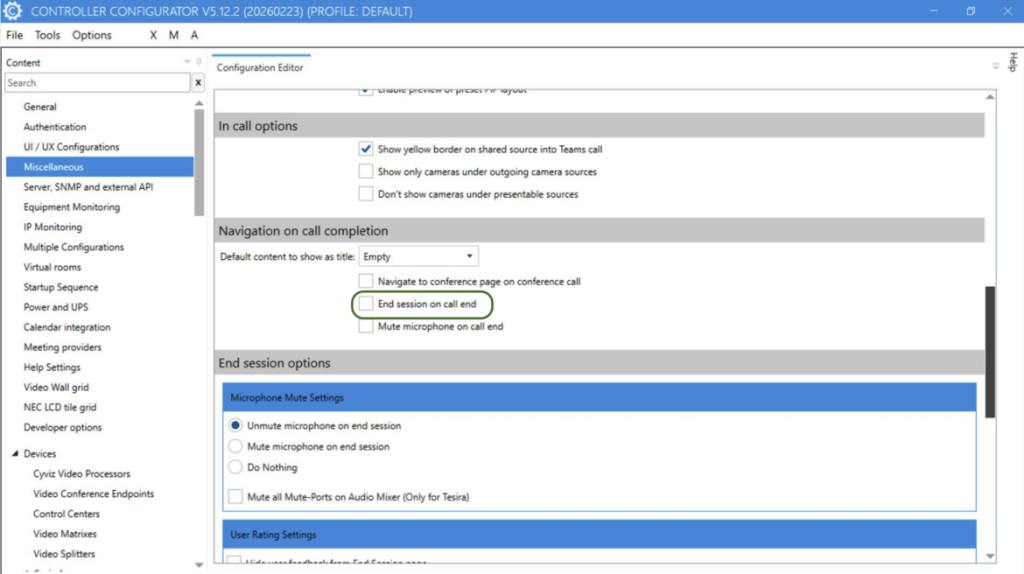The image size is (1024, 574).
Task: Select Calendar integration in Content list
Action: click(x=67, y=327)
